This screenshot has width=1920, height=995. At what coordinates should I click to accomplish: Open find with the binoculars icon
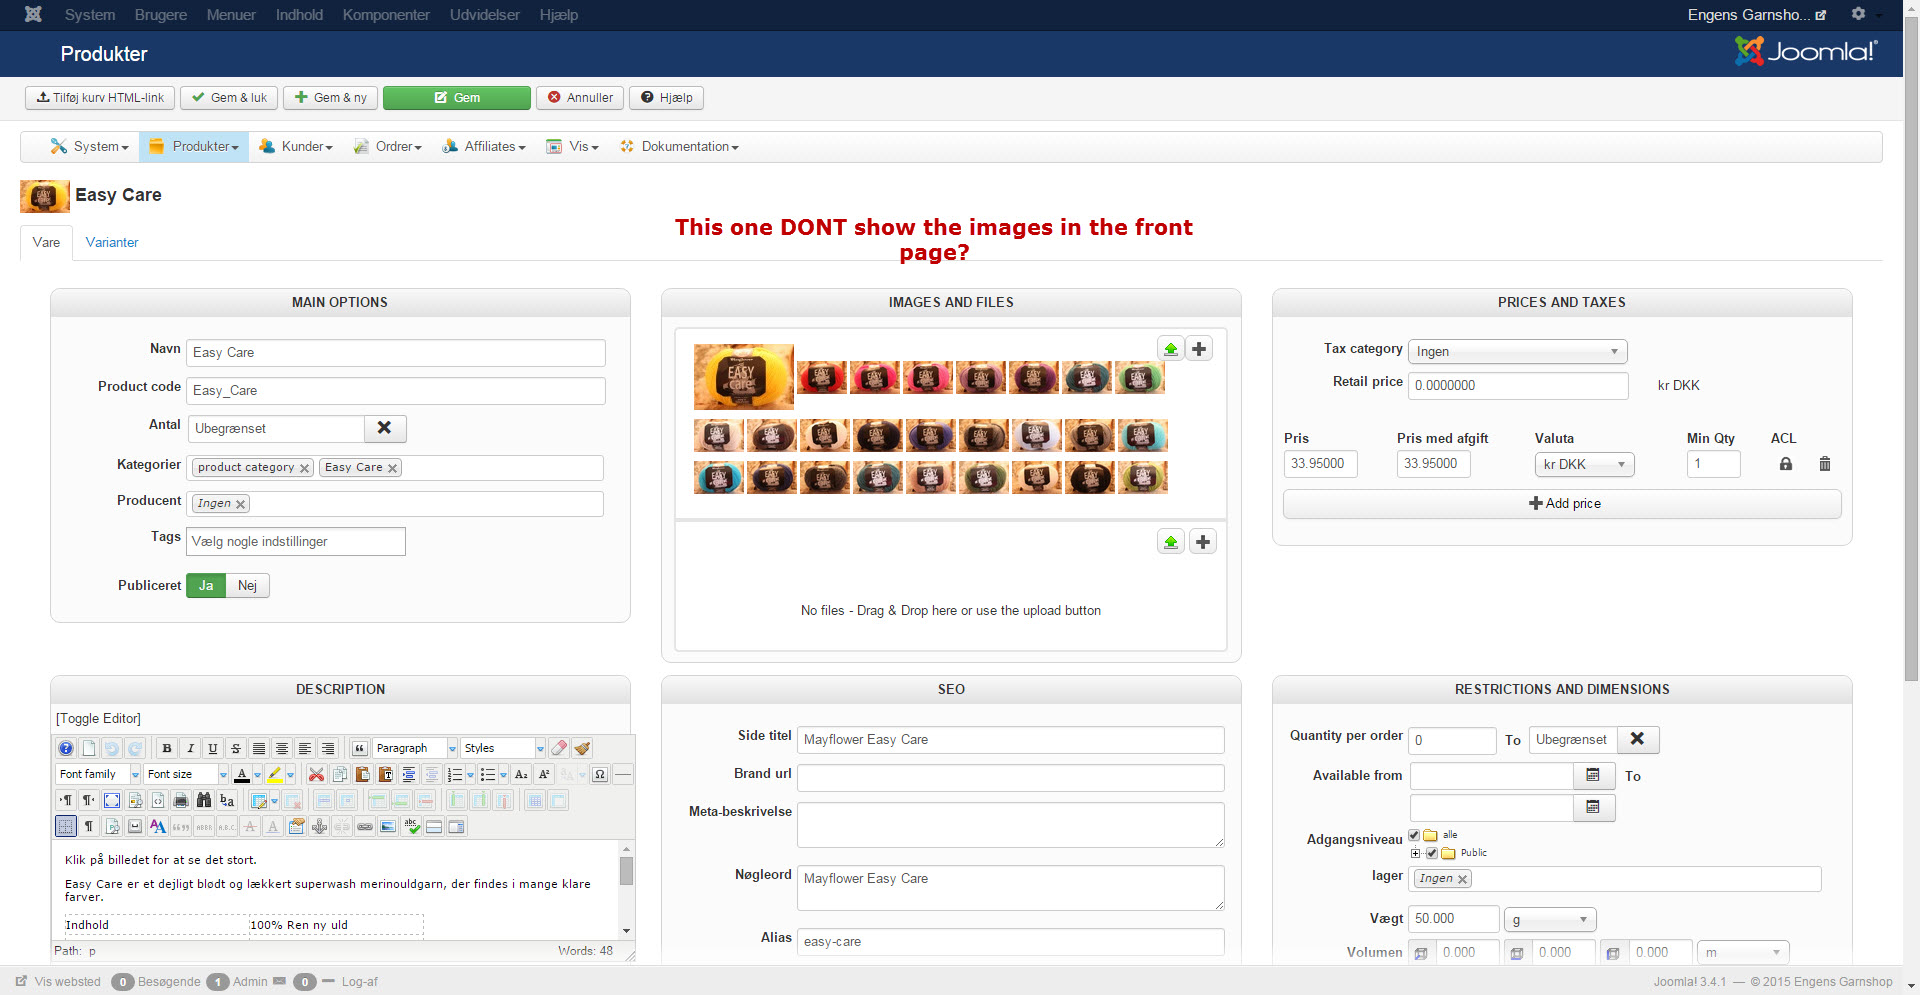204,800
